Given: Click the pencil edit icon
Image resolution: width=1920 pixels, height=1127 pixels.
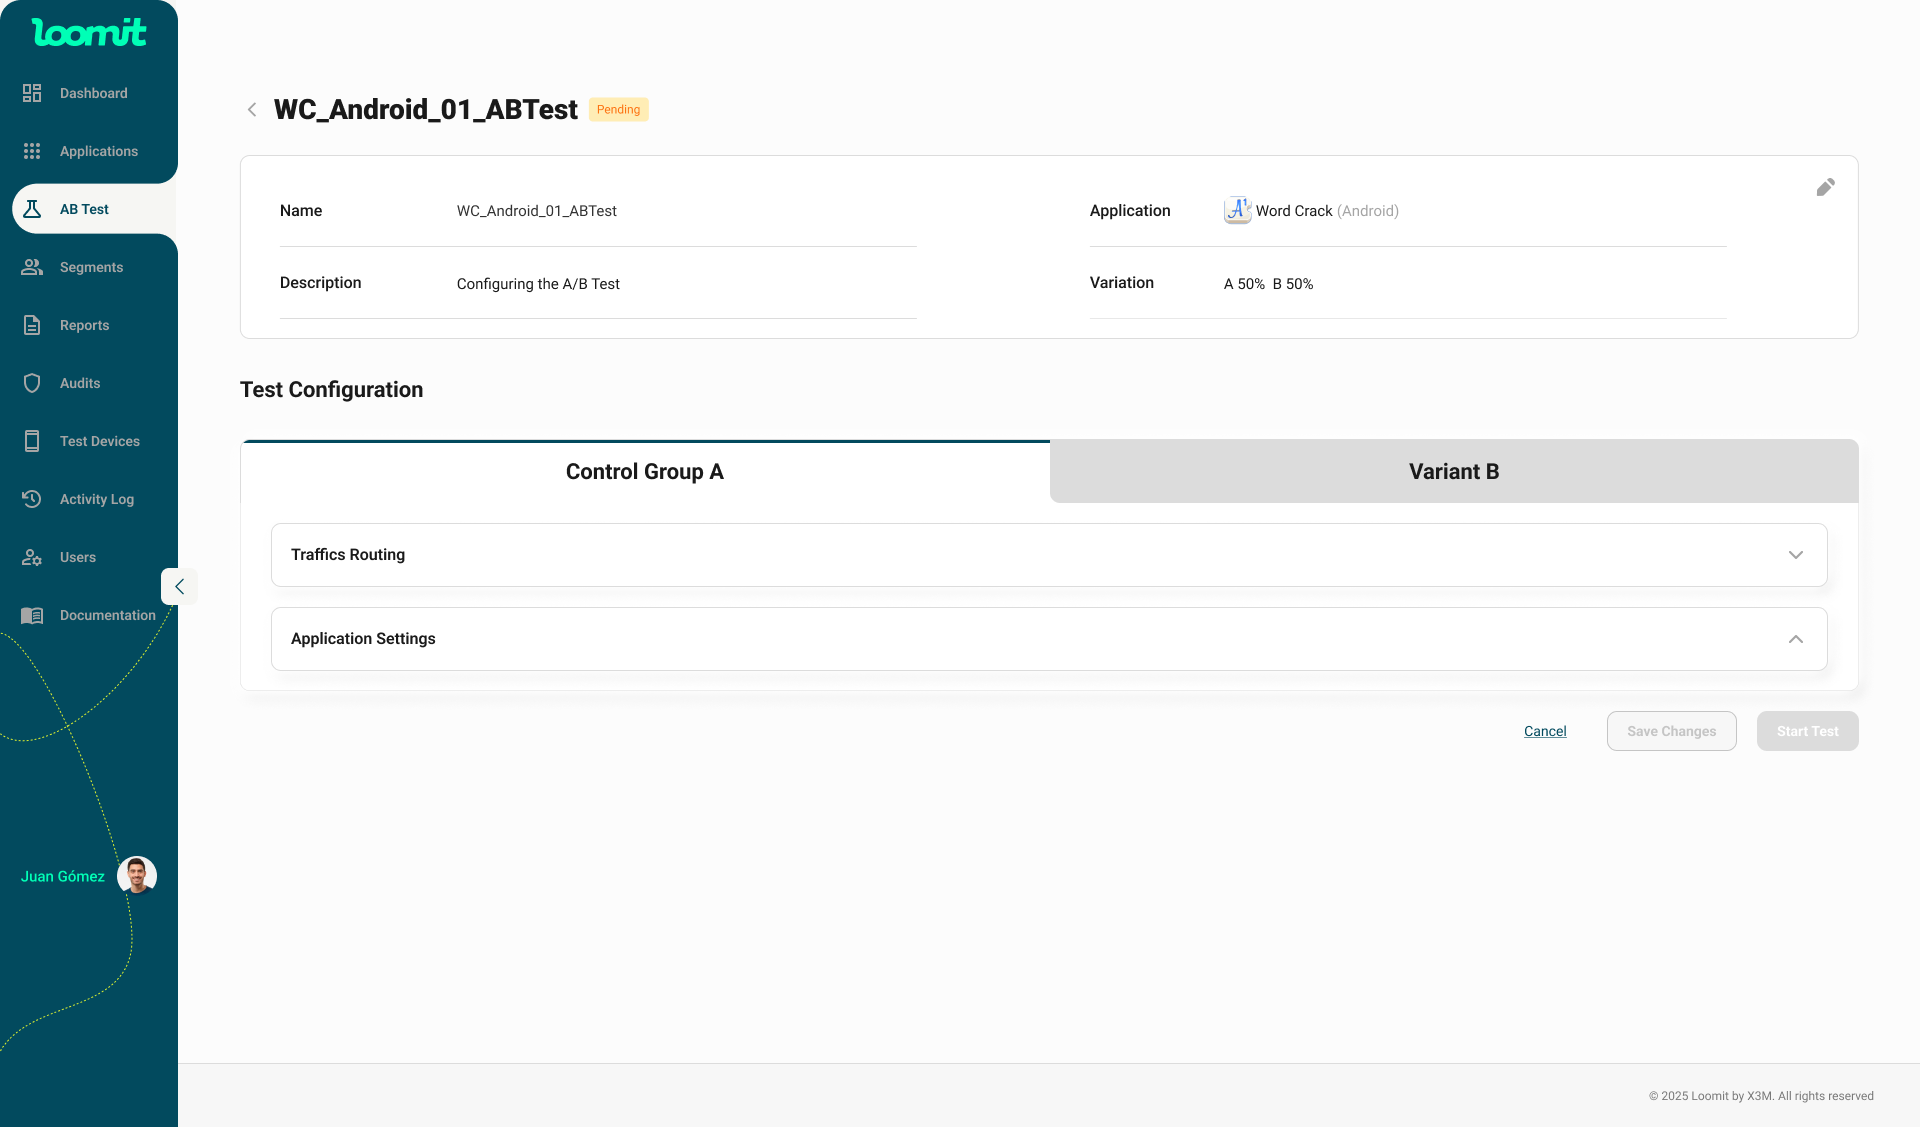Looking at the screenshot, I should coord(1826,187).
